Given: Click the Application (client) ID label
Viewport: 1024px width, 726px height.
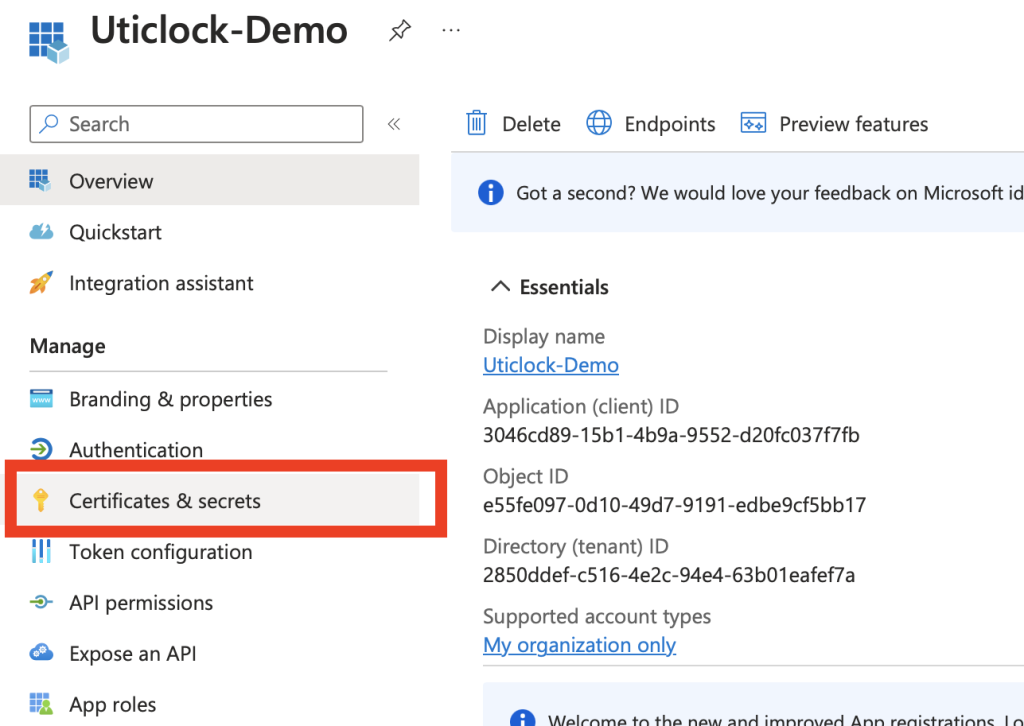Looking at the screenshot, I should [x=581, y=407].
